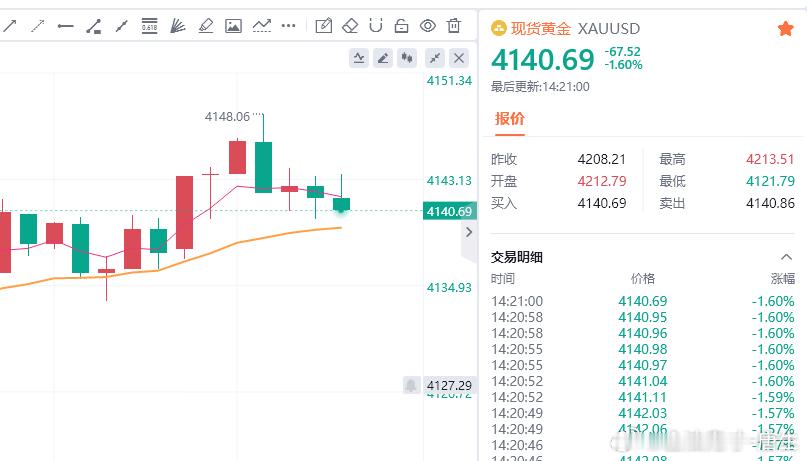Select trade row priced 4140.98
Screen dimensions: 807x461
coord(642,349)
